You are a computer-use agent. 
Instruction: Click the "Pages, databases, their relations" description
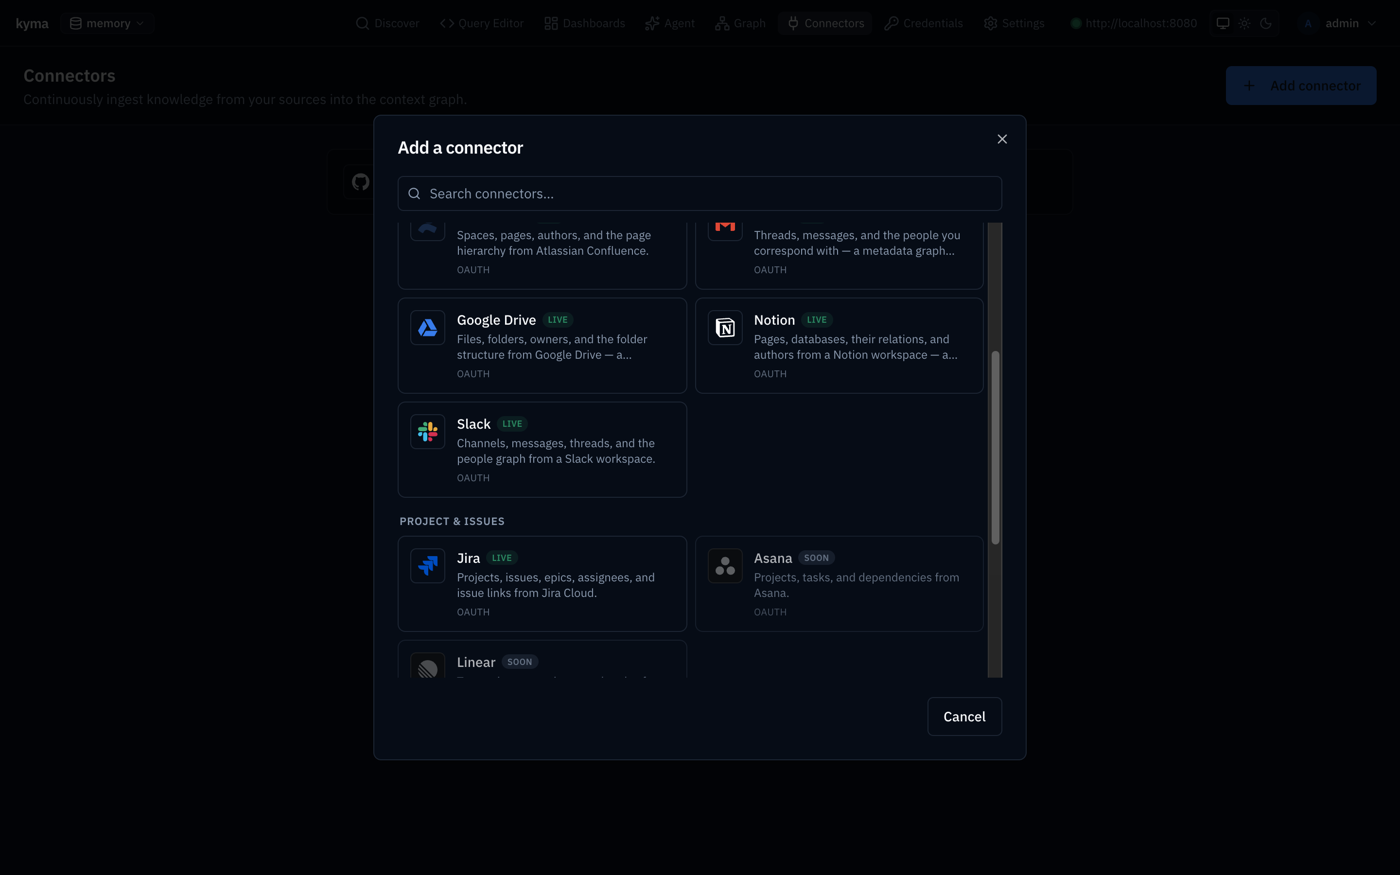pyautogui.click(x=856, y=347)
